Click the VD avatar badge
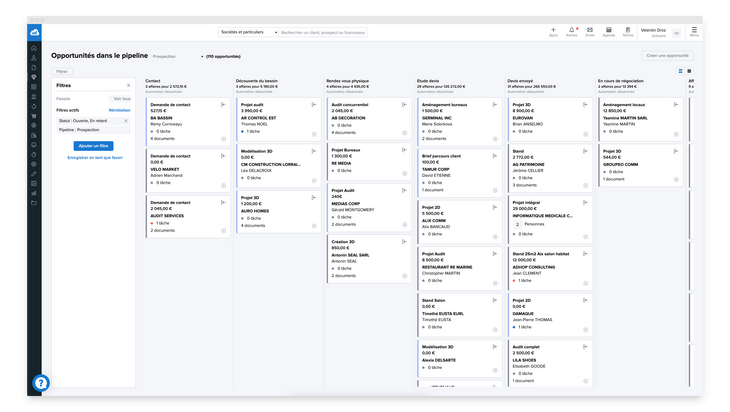The height and width of the screenshot is (412, 730). [676, 33]
